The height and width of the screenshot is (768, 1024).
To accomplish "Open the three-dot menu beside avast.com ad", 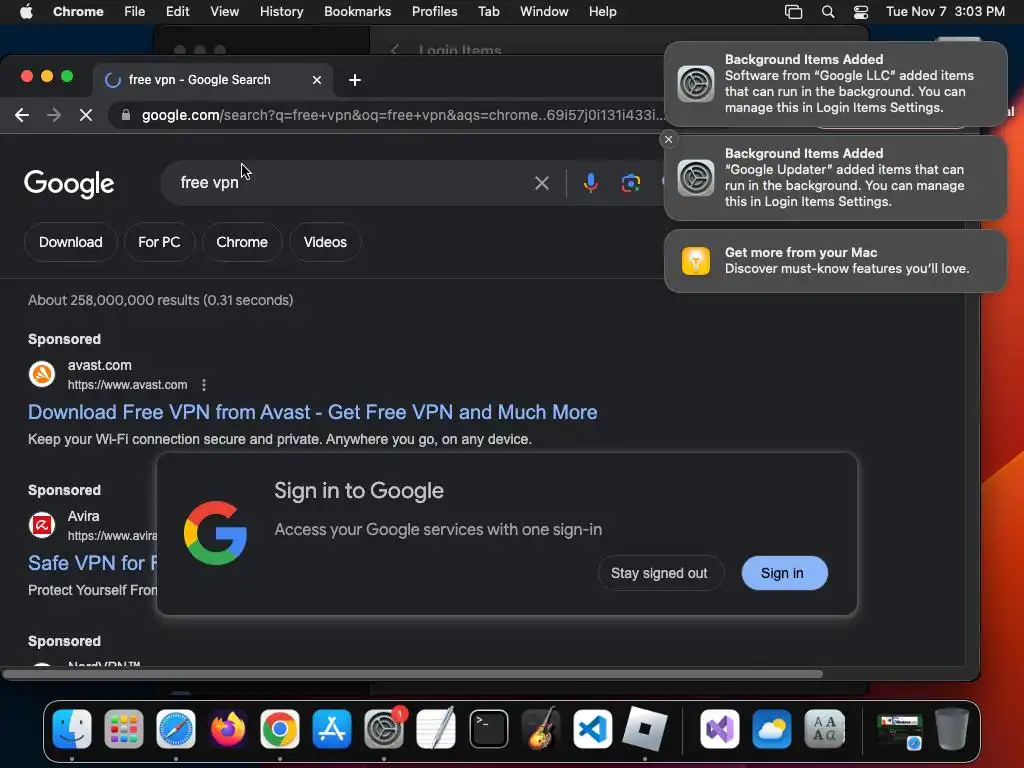I will 204,385.
